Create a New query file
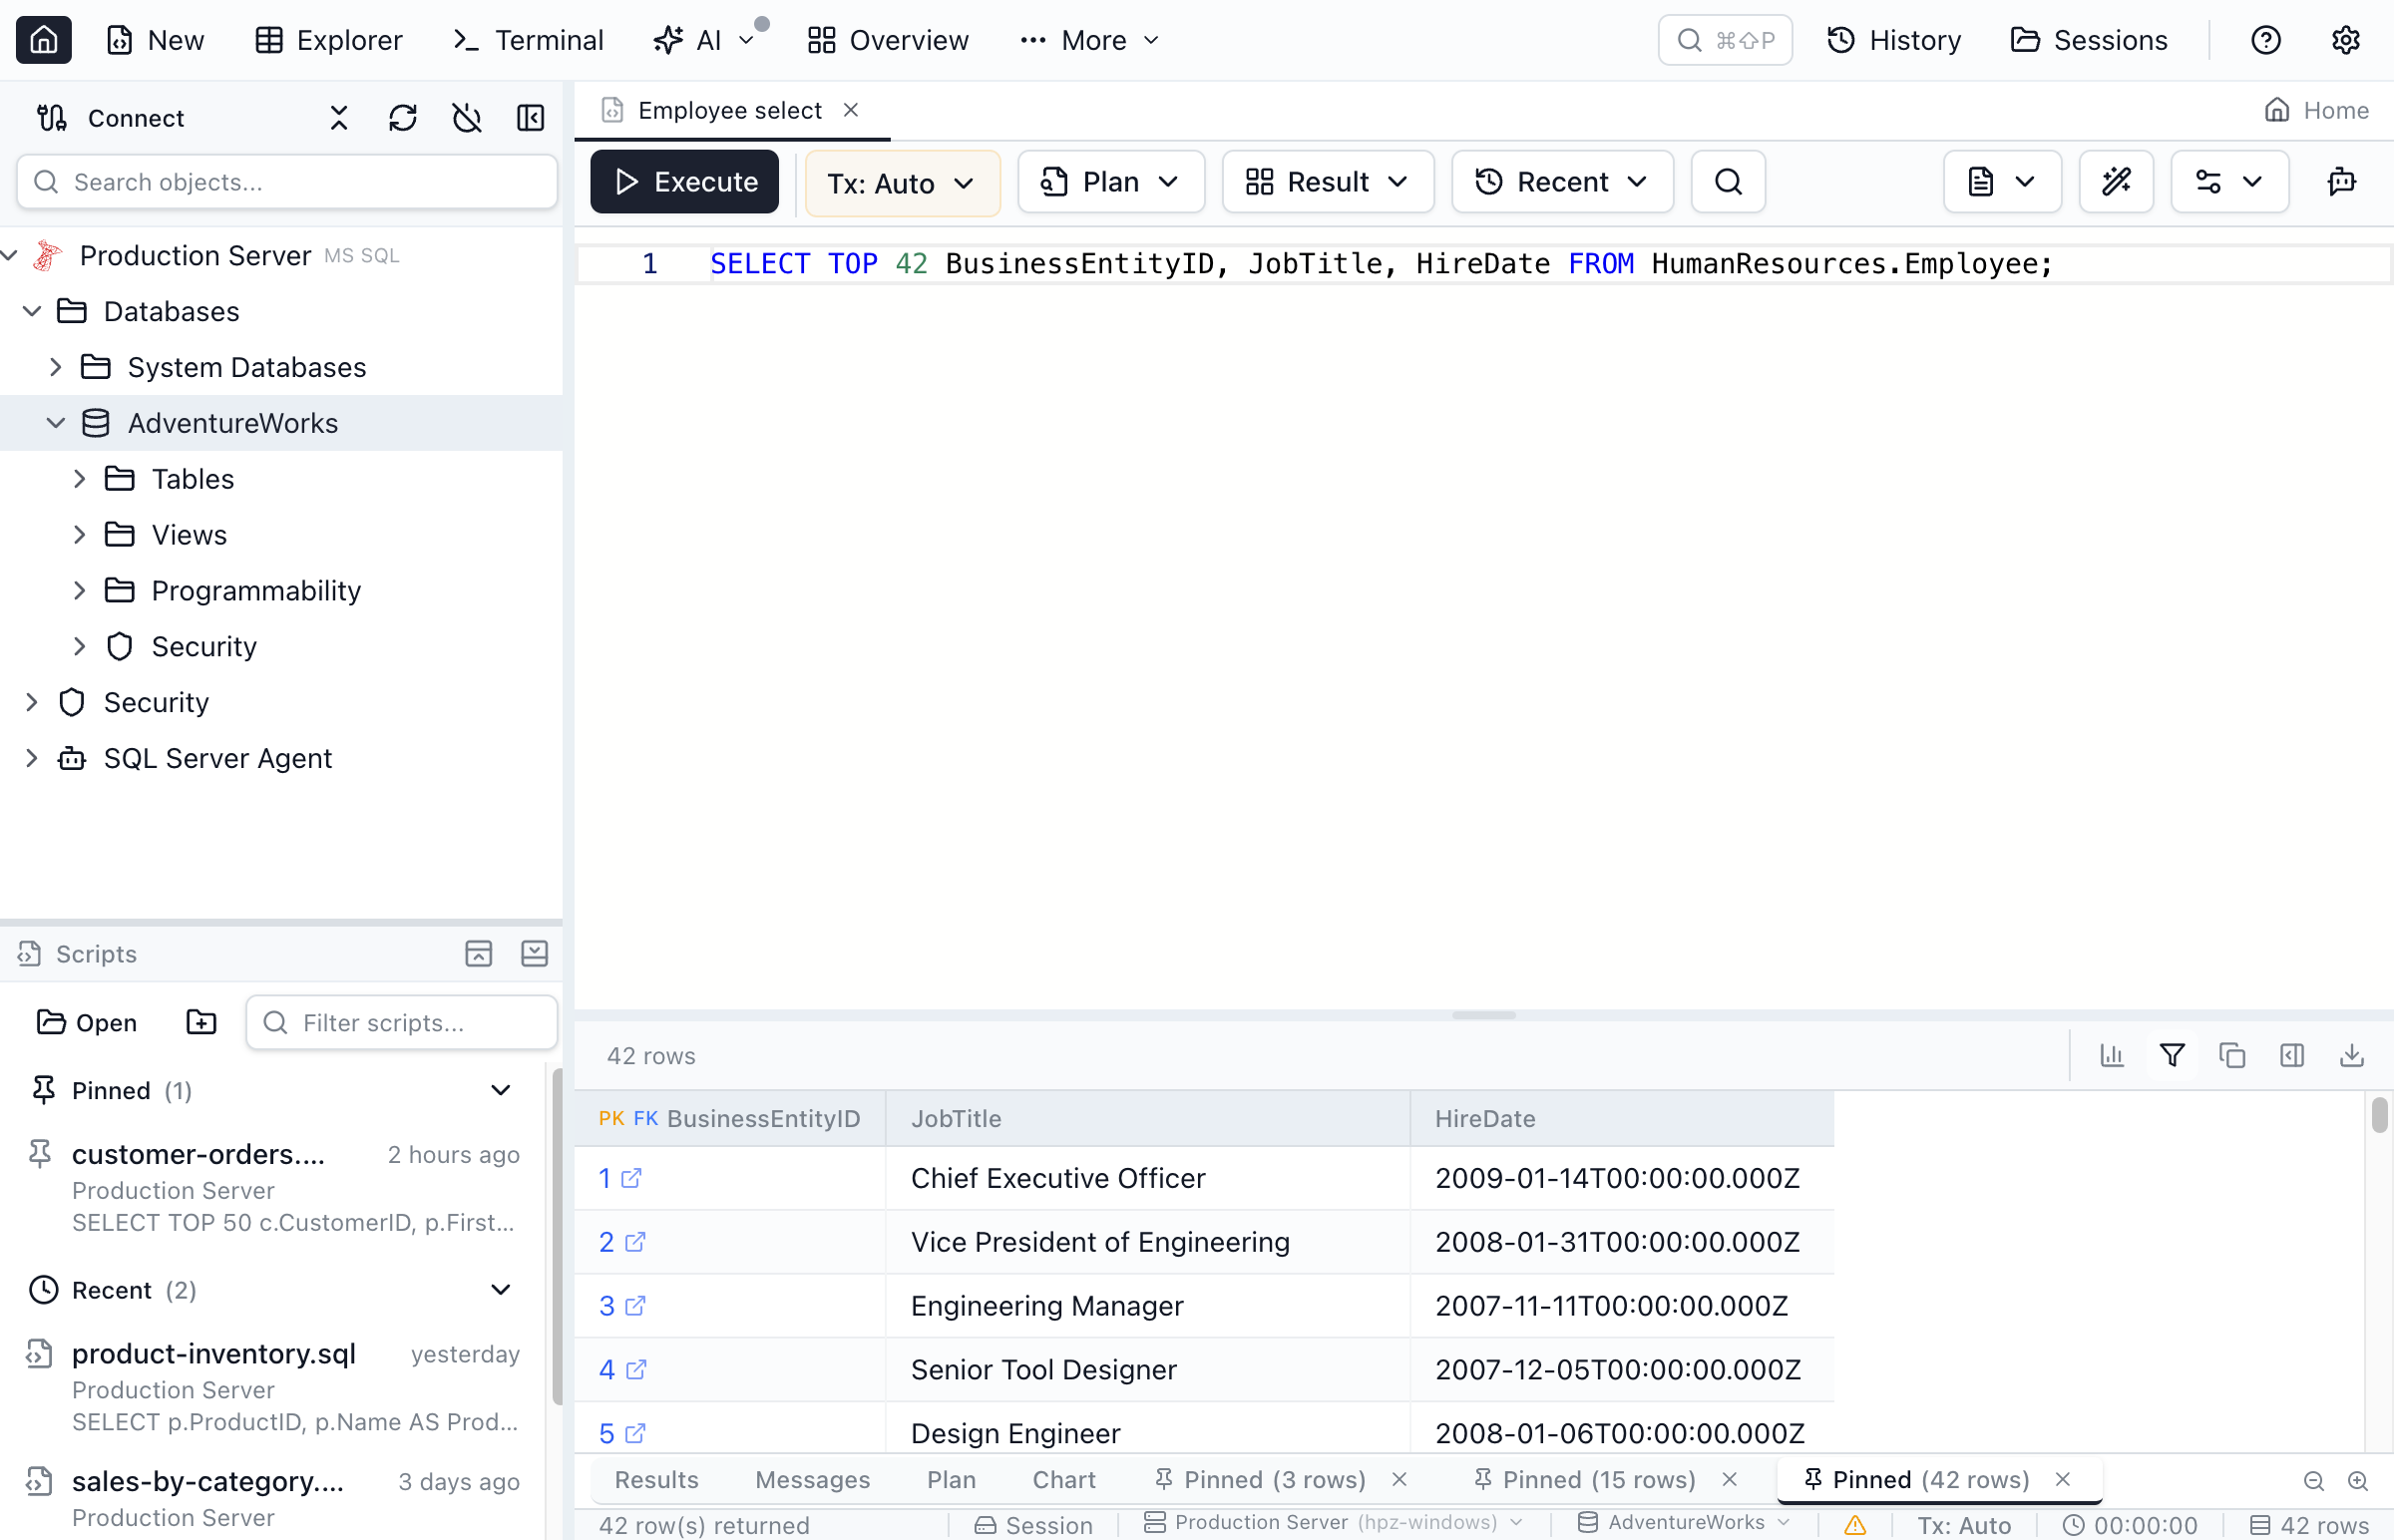Screen dimensions: 2394x1540 (155, 40)
